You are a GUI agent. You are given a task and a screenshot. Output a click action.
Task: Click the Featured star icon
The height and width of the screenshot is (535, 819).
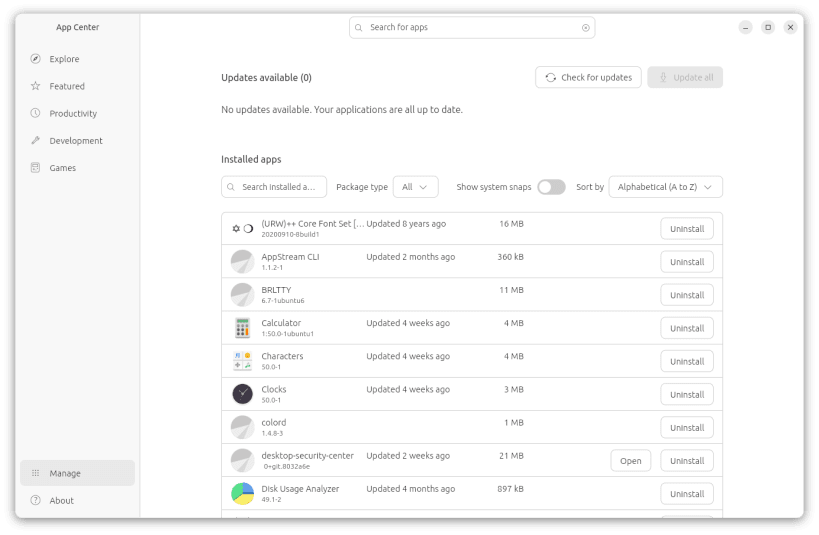[36, 86]
